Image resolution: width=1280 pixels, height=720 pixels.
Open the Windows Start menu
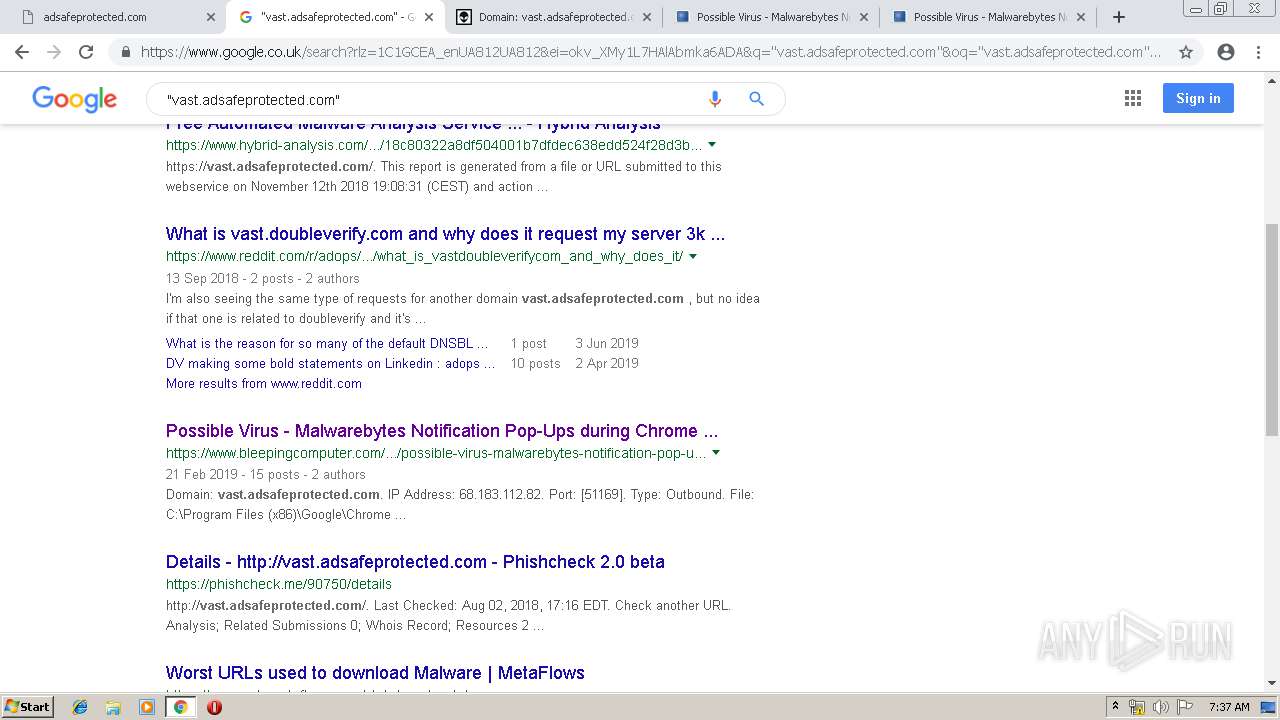(28, 706)
